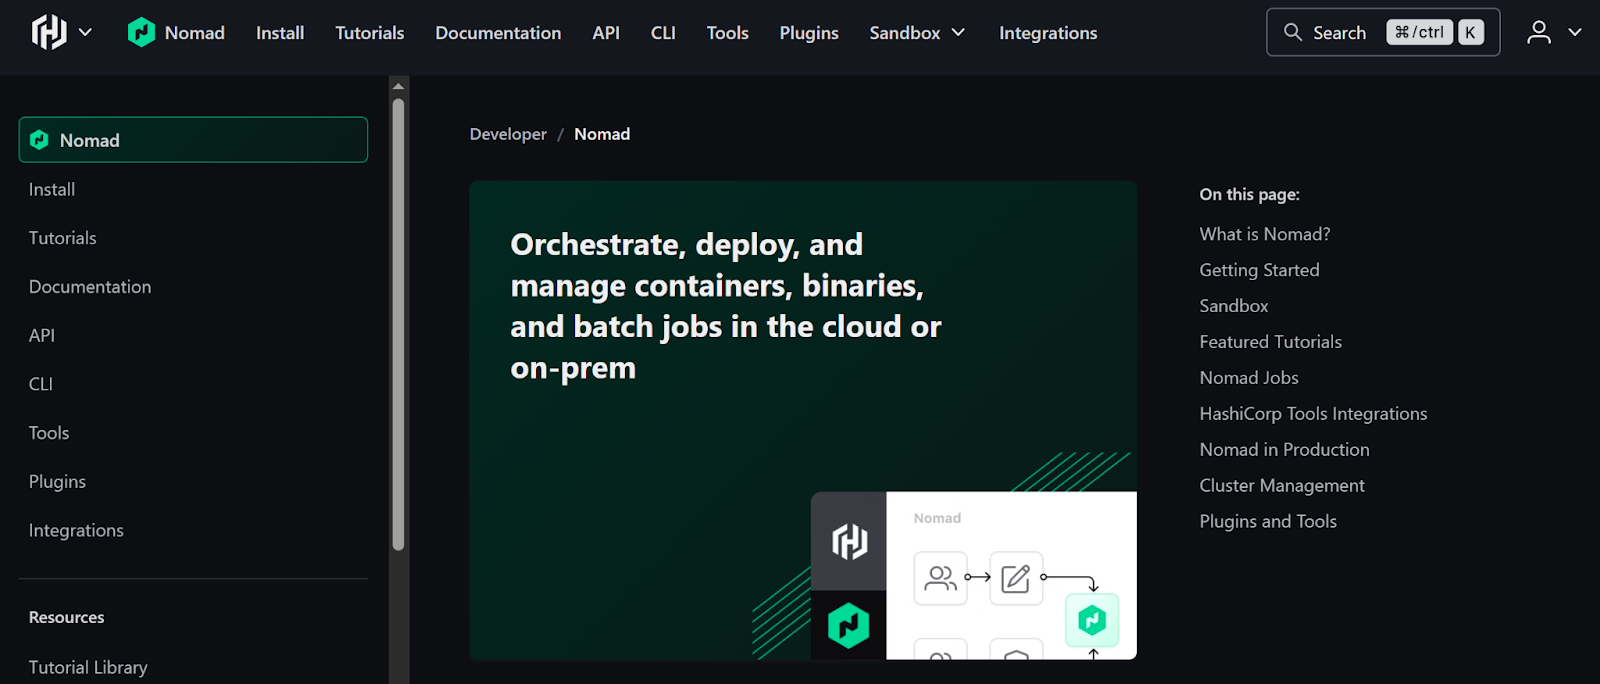Screen dimensions: 1600x684
Task: Click the Resources heading in the sidebar
Action: tap(67, 617)
